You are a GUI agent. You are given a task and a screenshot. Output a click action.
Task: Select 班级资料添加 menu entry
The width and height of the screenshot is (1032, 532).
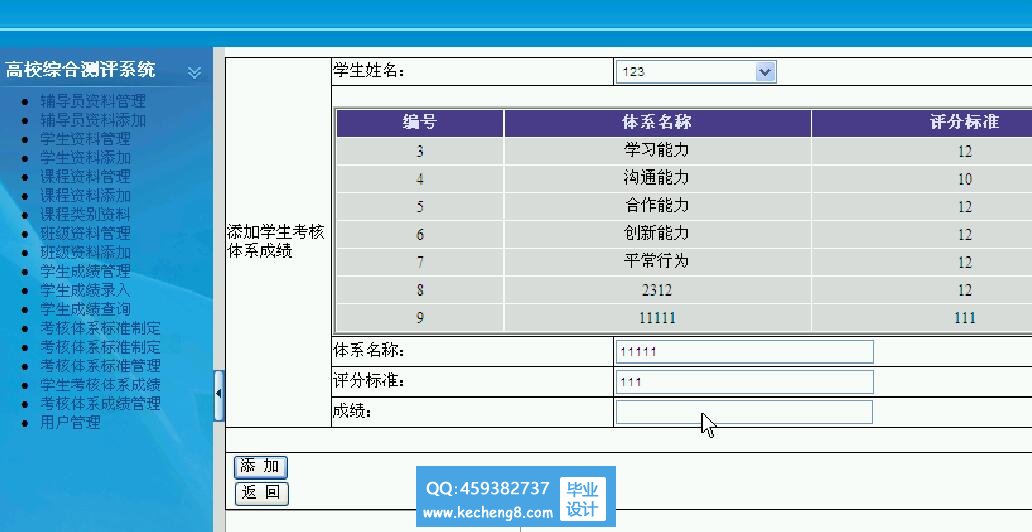click(86, 252)
